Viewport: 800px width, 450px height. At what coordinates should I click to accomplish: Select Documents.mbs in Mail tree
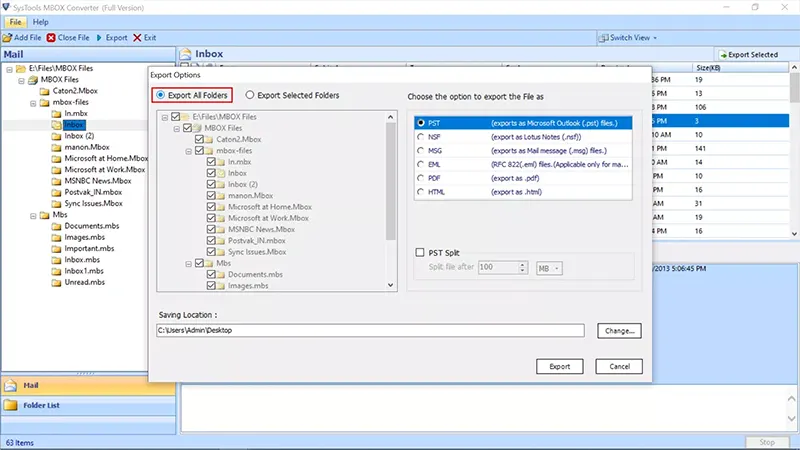tap(92, 226)
